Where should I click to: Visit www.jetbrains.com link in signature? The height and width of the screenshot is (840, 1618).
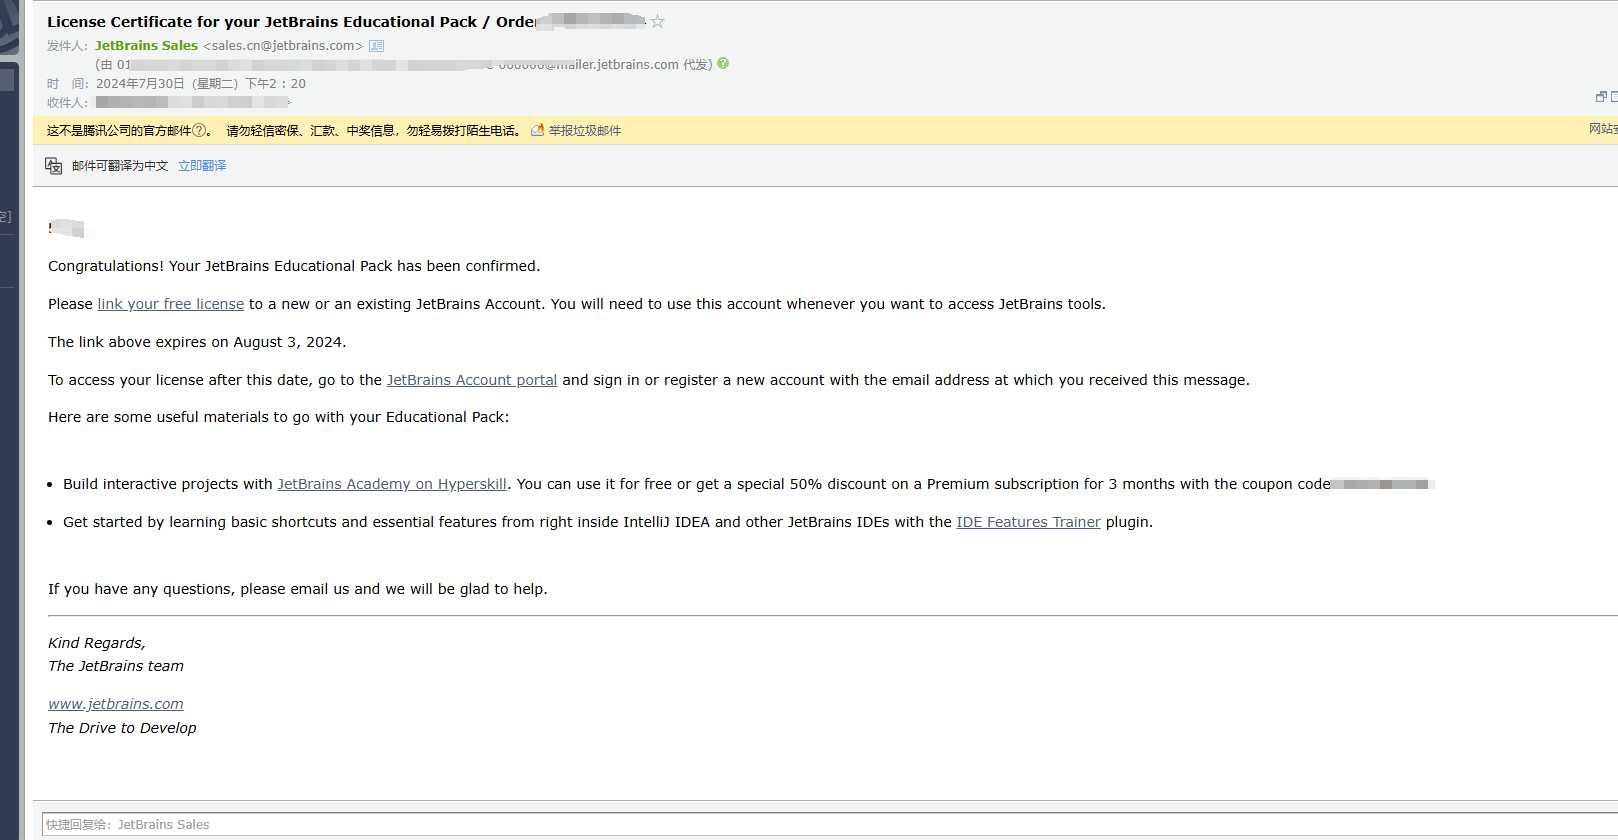(x=116, y=704)
